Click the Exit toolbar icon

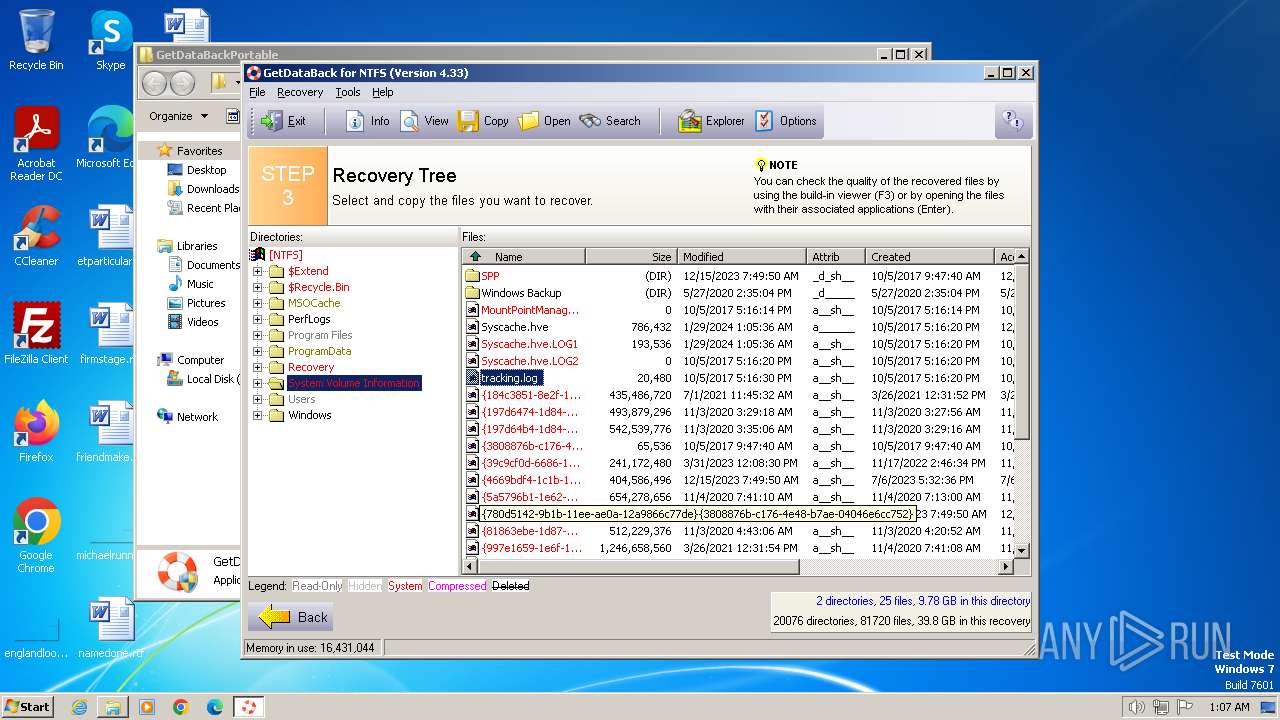point(283,121)
